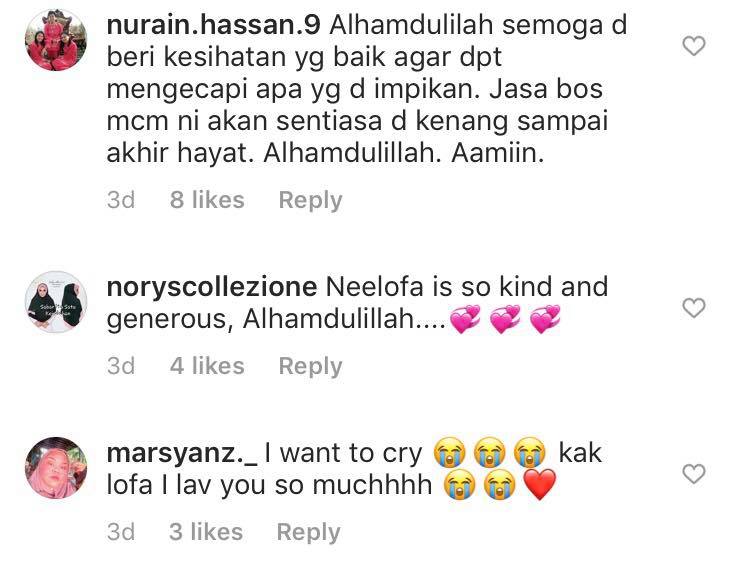
Task: View who gave the 8 likes
Action: point(207,200)
